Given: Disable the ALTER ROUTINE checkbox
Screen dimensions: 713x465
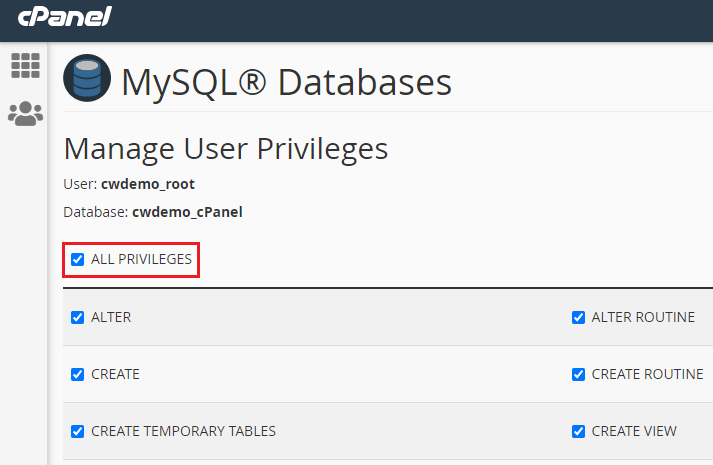Looking at the screenshot, I should click(578, 318).
